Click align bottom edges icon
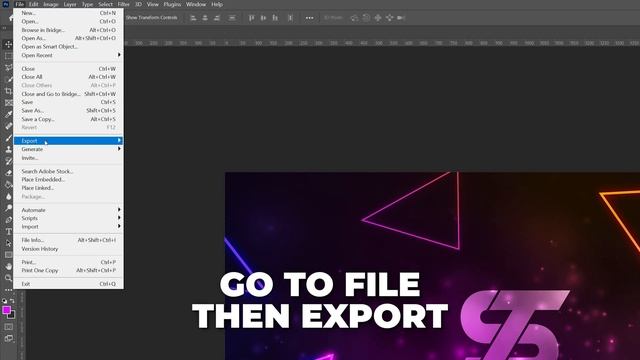The width and height of the screenshot is (640, 360). click(x=275, y=18)
